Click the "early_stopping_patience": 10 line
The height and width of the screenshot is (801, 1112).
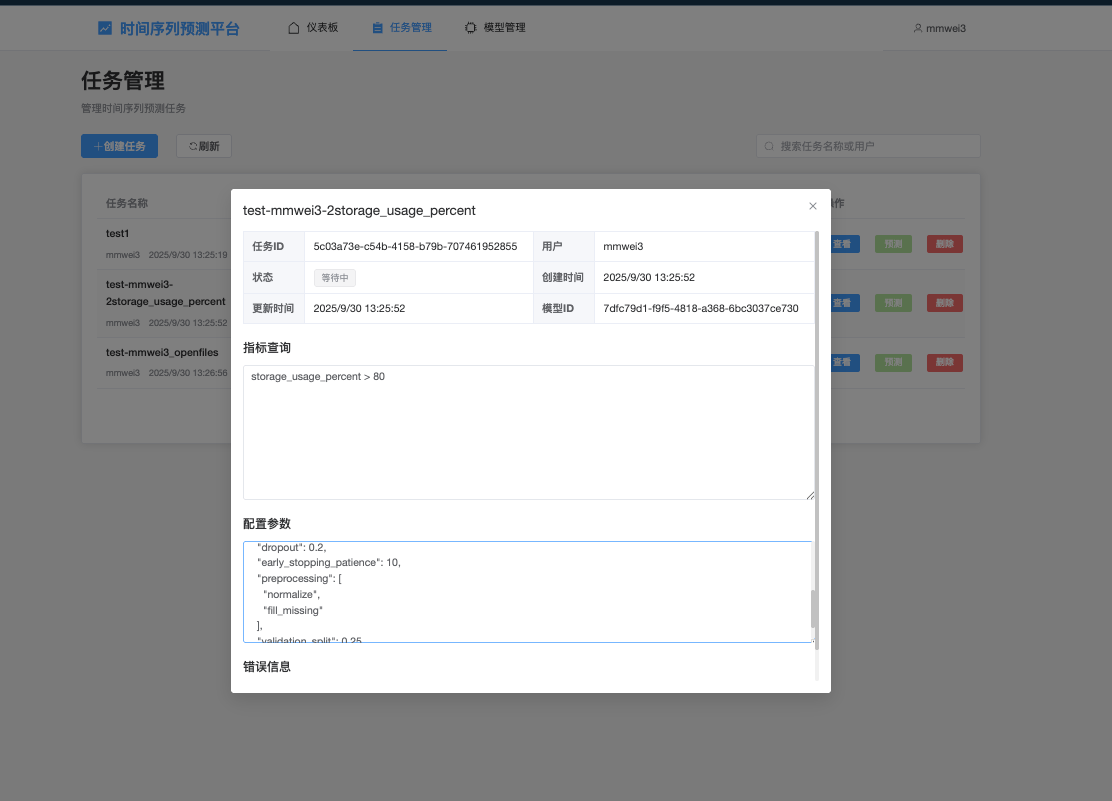[x=329, y=563]
